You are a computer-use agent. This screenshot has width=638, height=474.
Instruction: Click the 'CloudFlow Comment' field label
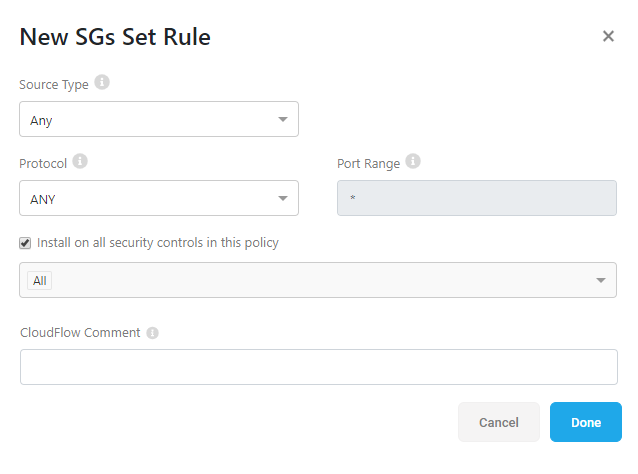[80, 332]
